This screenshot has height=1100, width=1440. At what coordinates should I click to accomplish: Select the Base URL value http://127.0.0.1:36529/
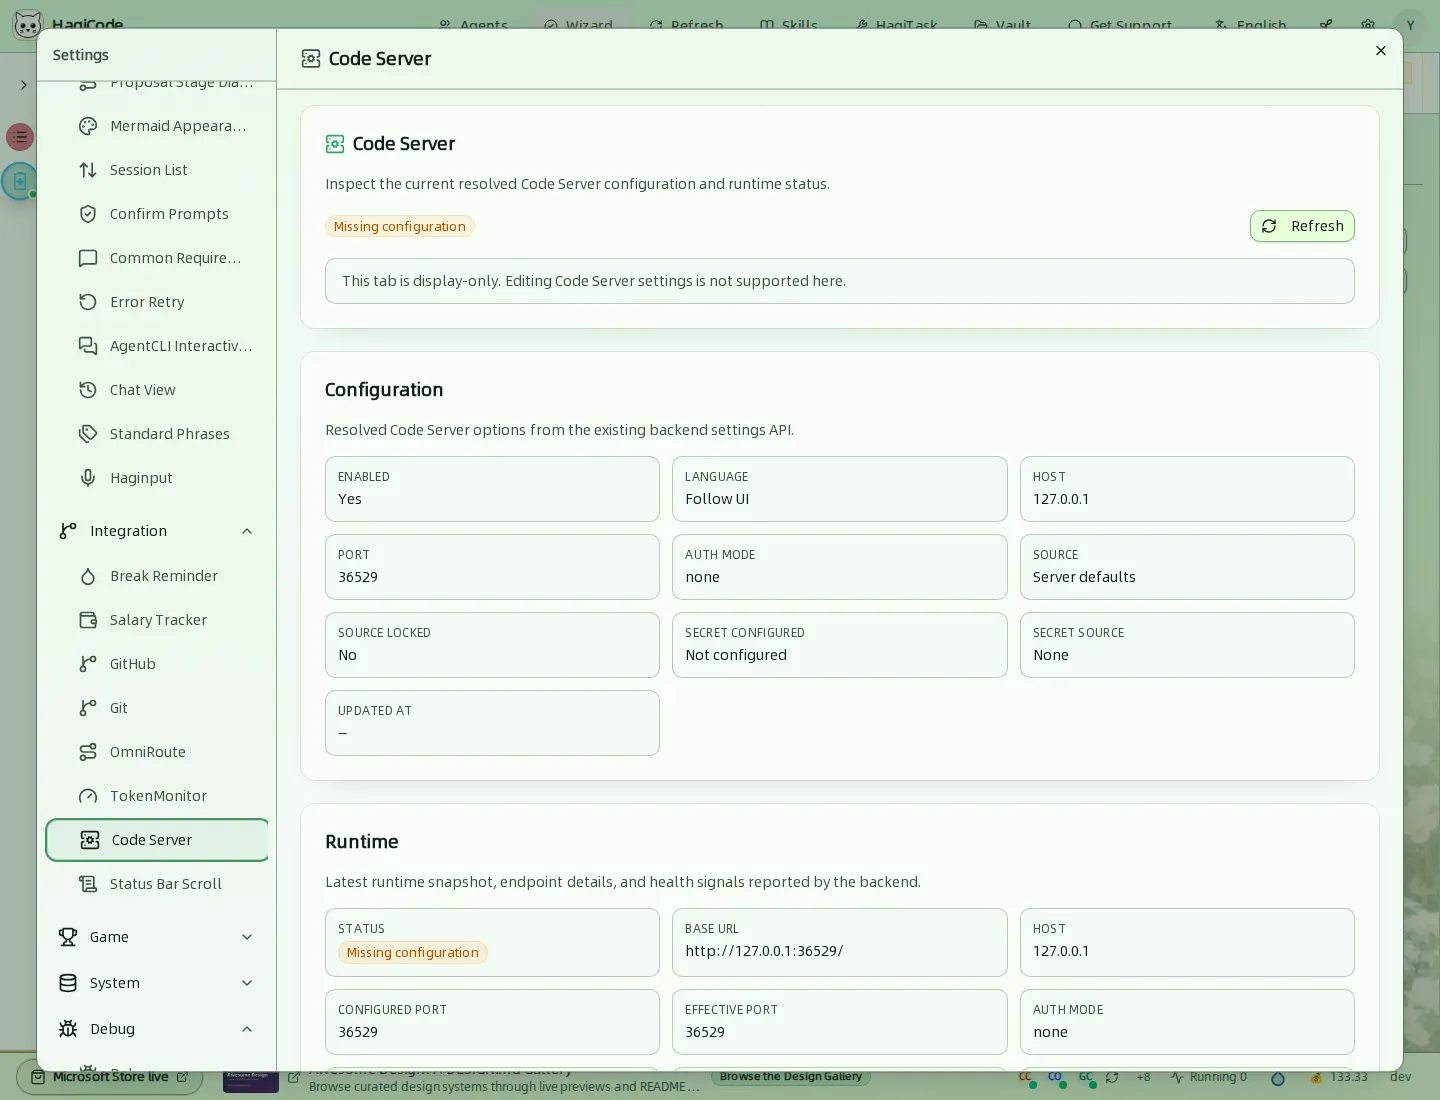(764, 951)
